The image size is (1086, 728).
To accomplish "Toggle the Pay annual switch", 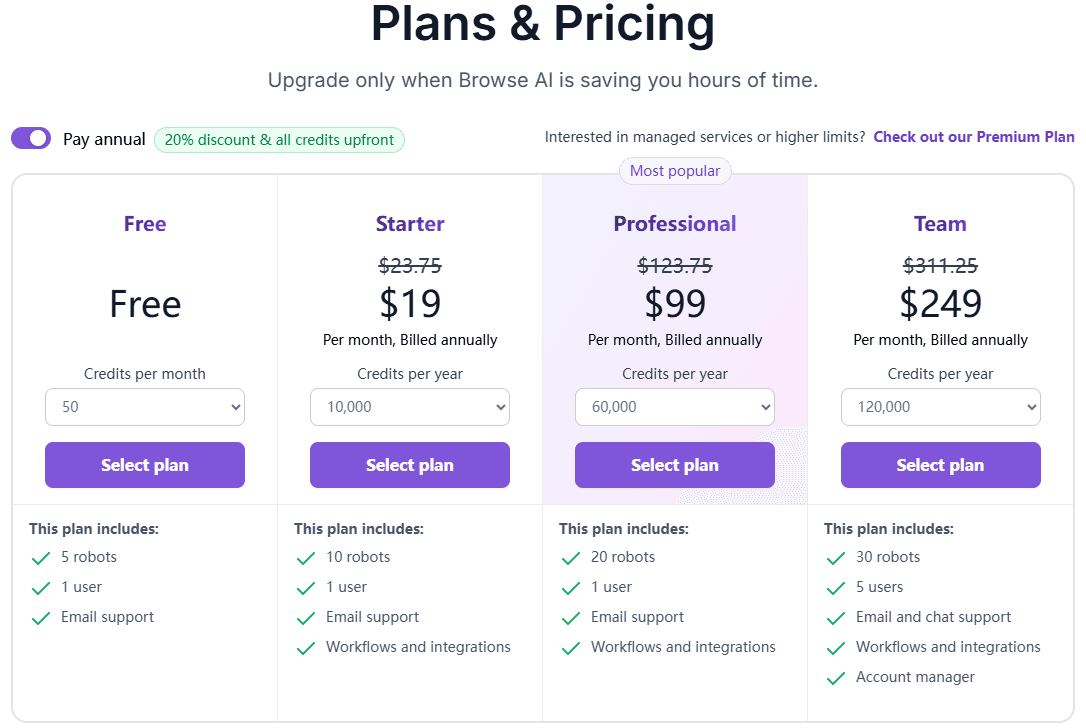I will pyautogui.click(x=31, y=138).
